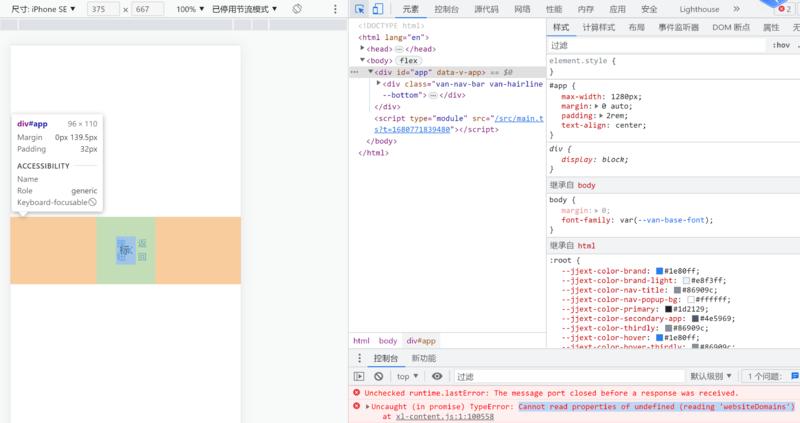Click the --jjext-color-brand blue swatch
This screenshot has width=800, height=423.
point(659,271)
